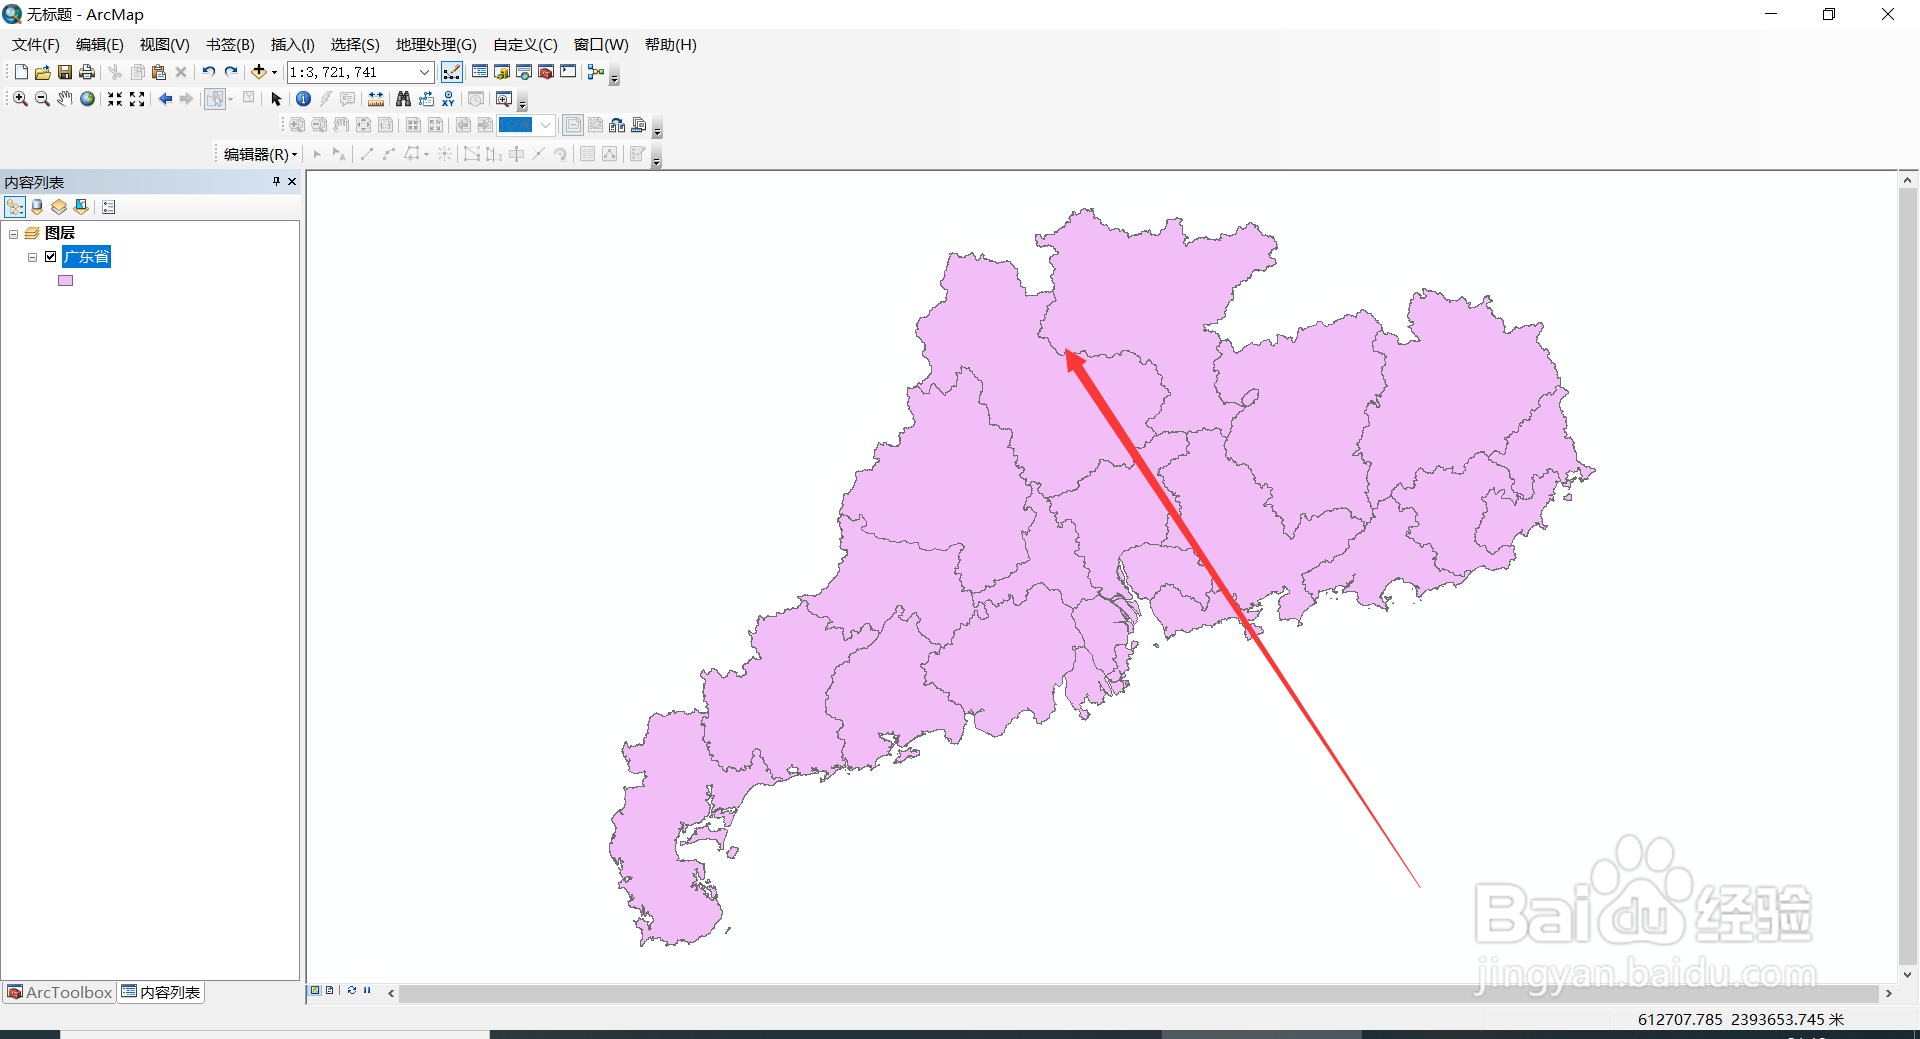Open the 自定义(C) menu

coord(525,45)
